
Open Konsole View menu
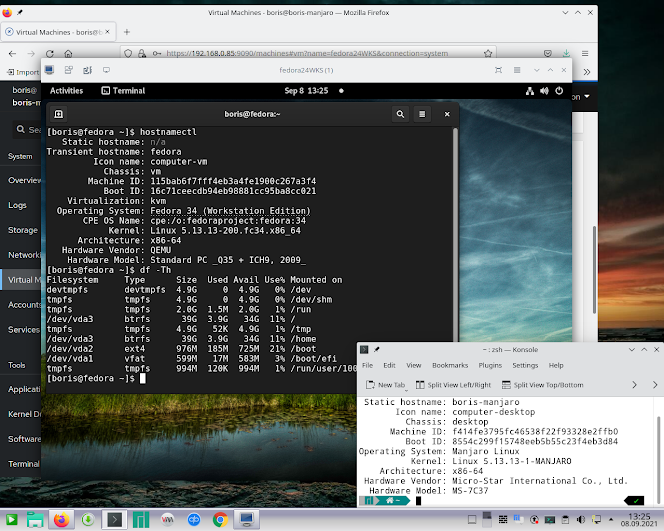click(414, 365)
